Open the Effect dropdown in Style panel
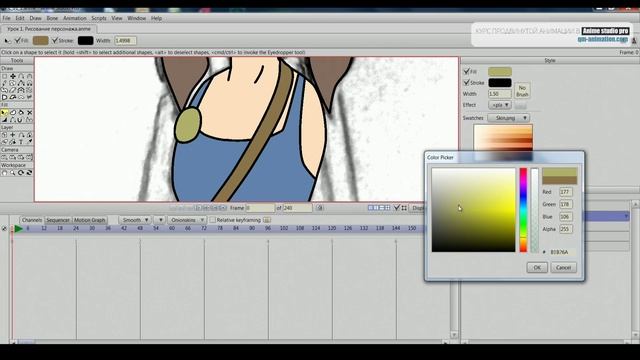640x360 pixels. point(500,105)
